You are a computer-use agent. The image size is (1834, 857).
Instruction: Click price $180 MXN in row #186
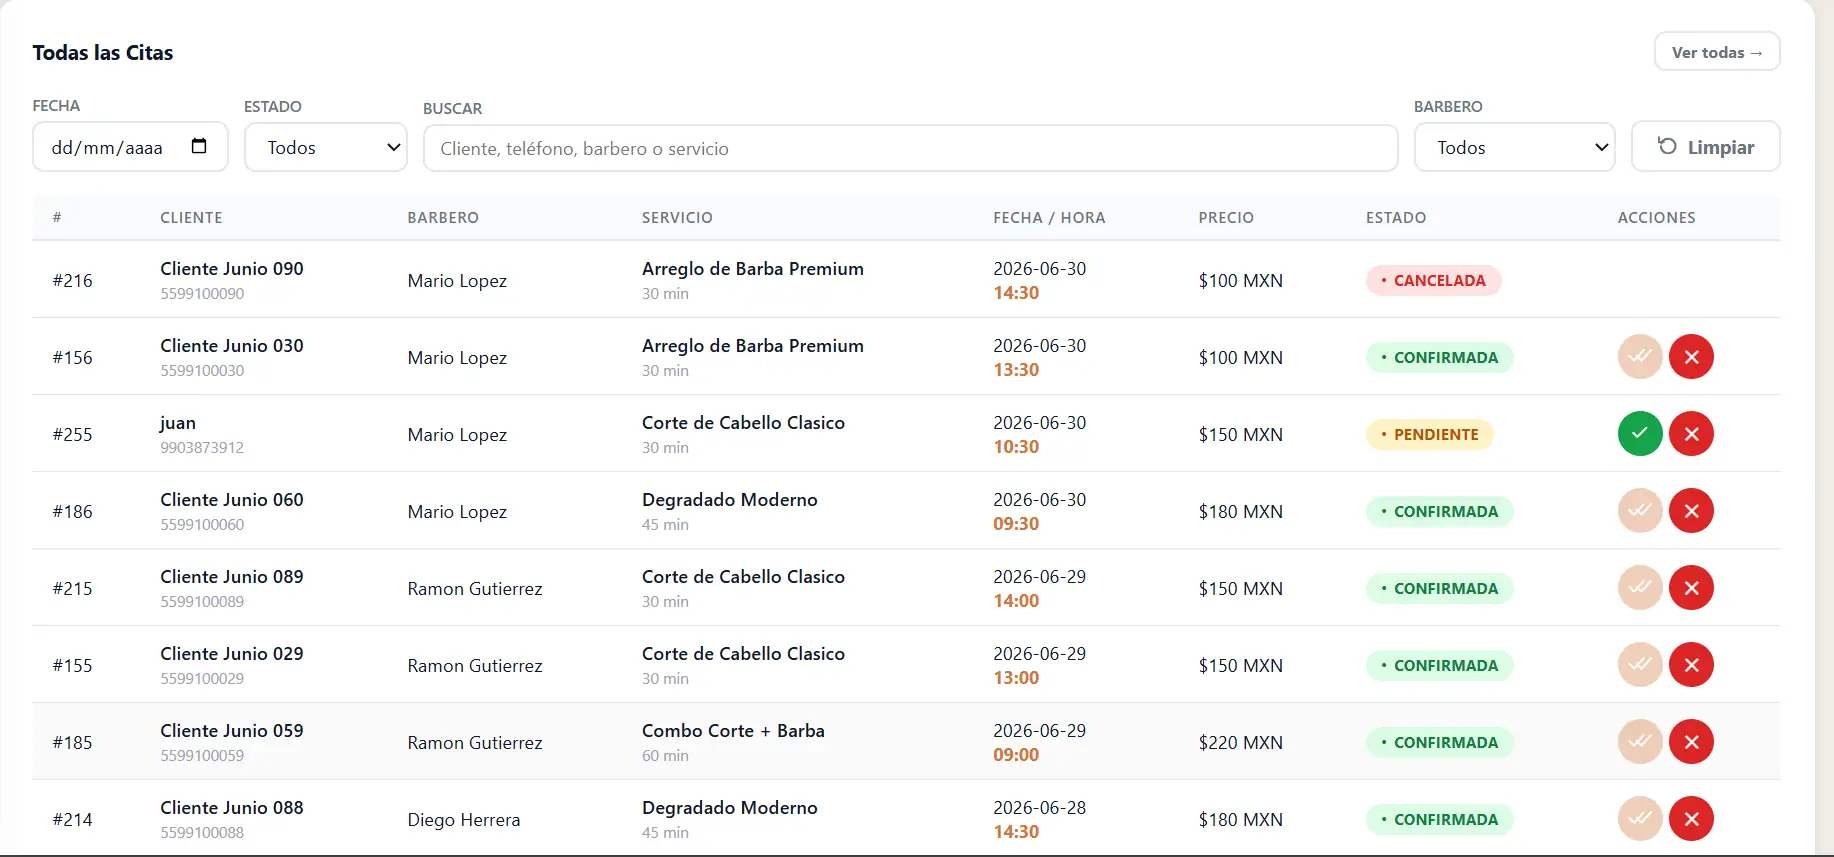pyautogui.click(x=1240, y=511)
